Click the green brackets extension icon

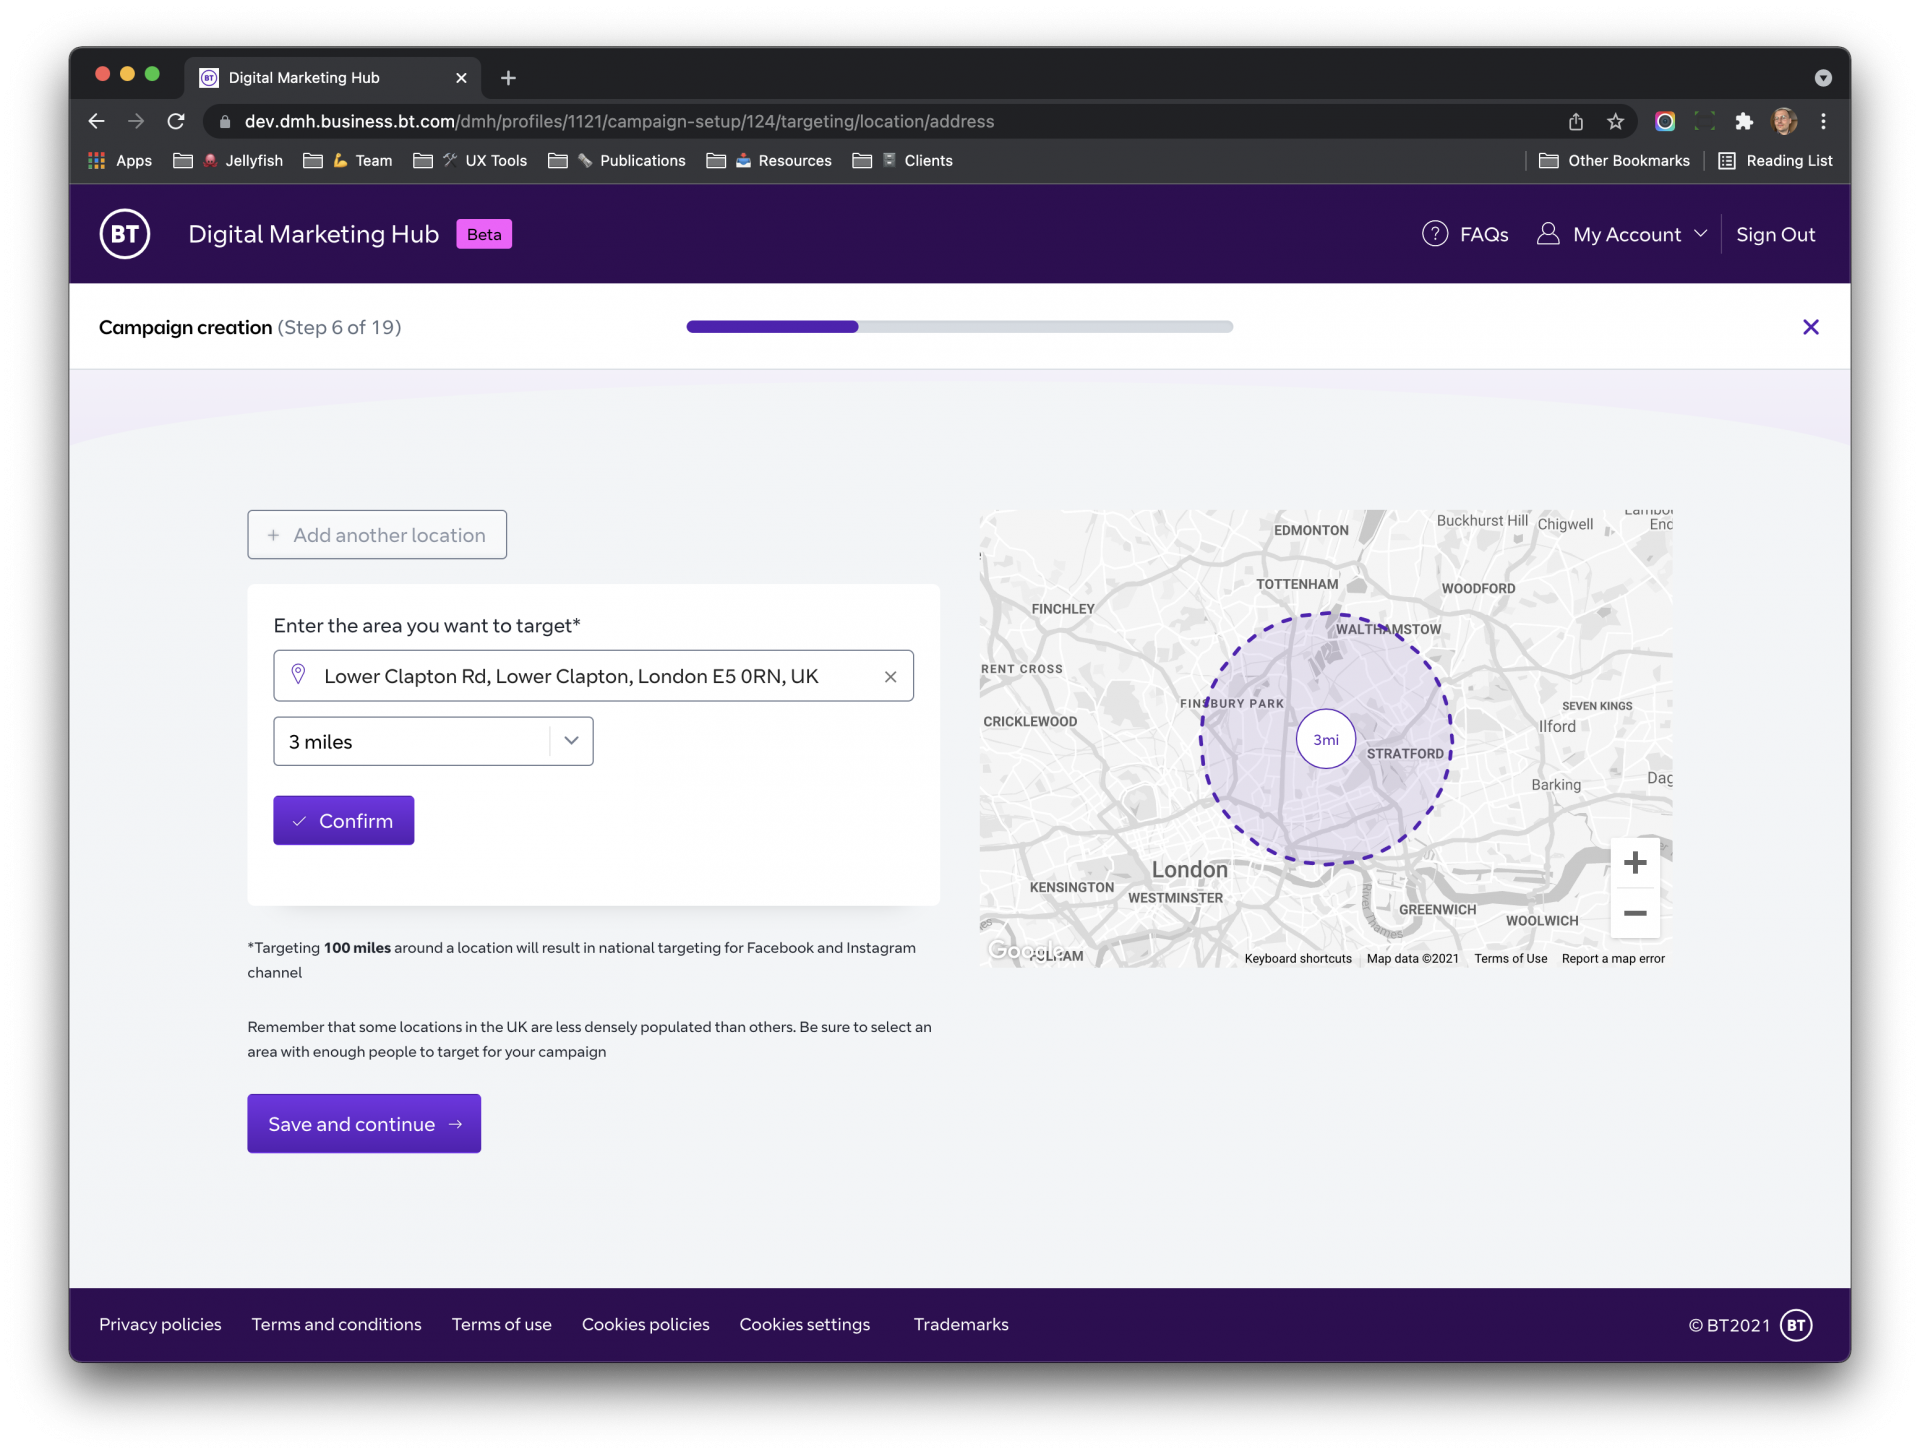1705,121
